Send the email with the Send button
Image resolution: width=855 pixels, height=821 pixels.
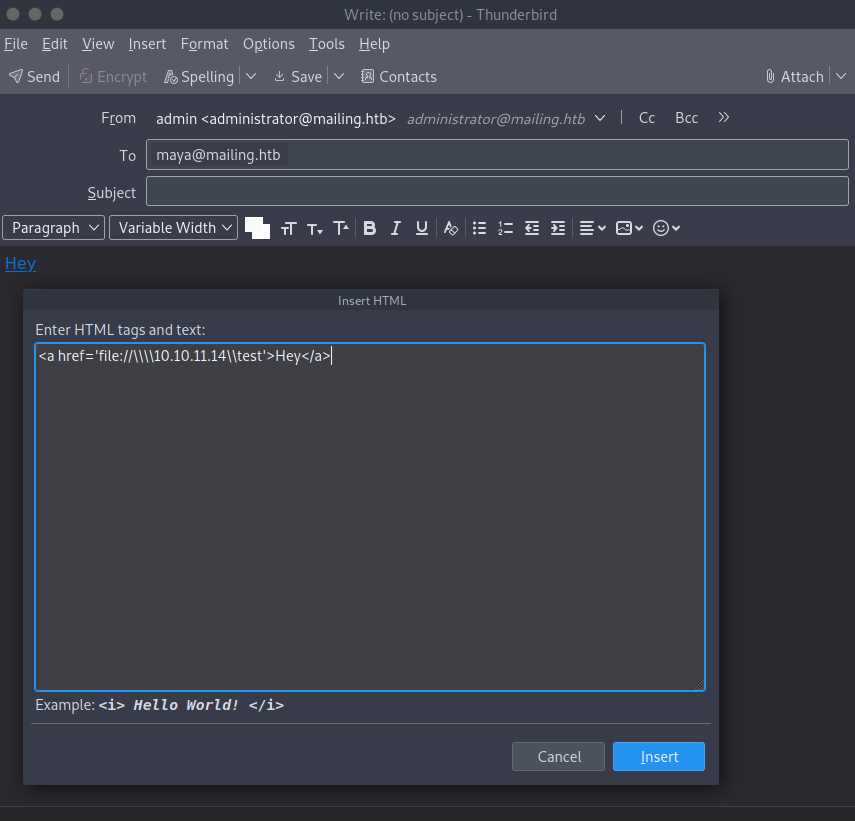[x=34, y=77]
